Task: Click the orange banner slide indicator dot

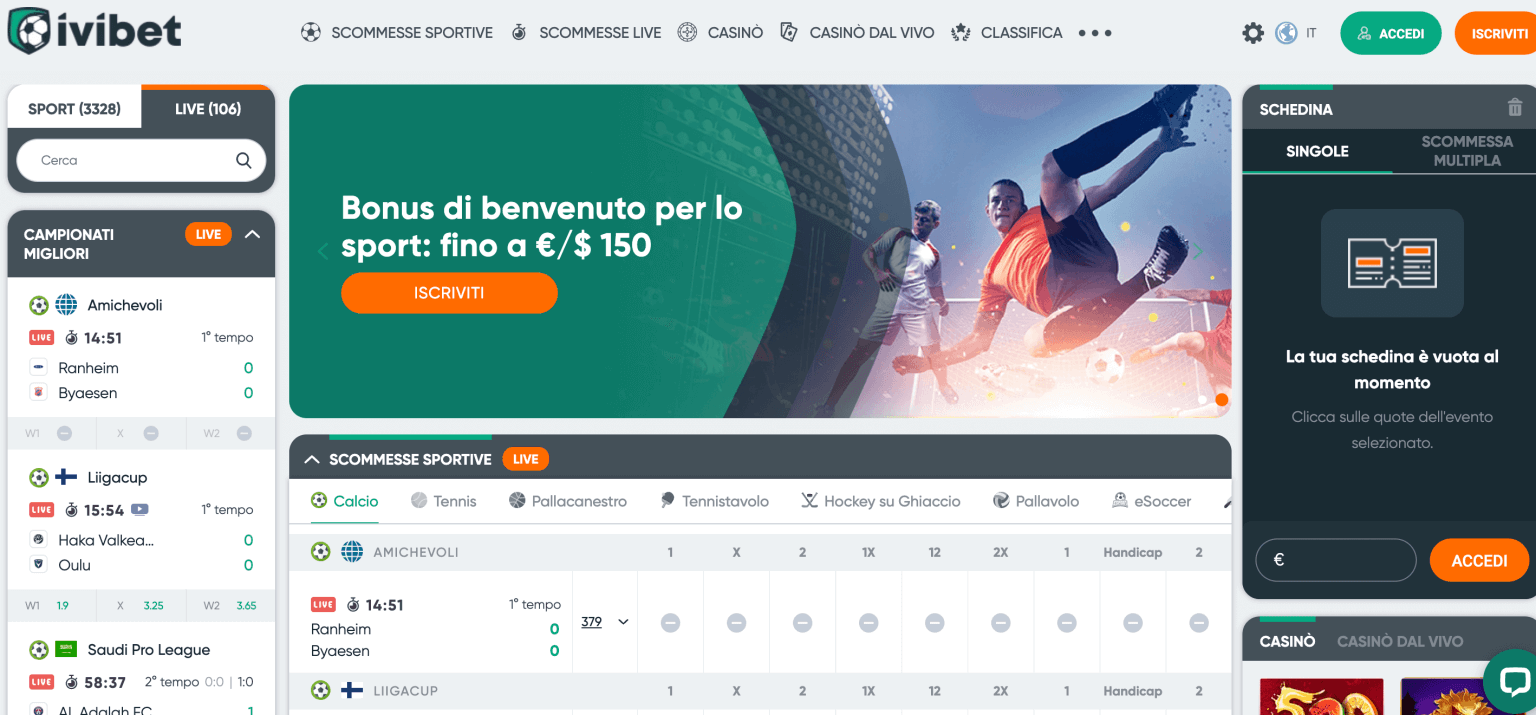Action: pyautogui.click(x=1221, y=400)
